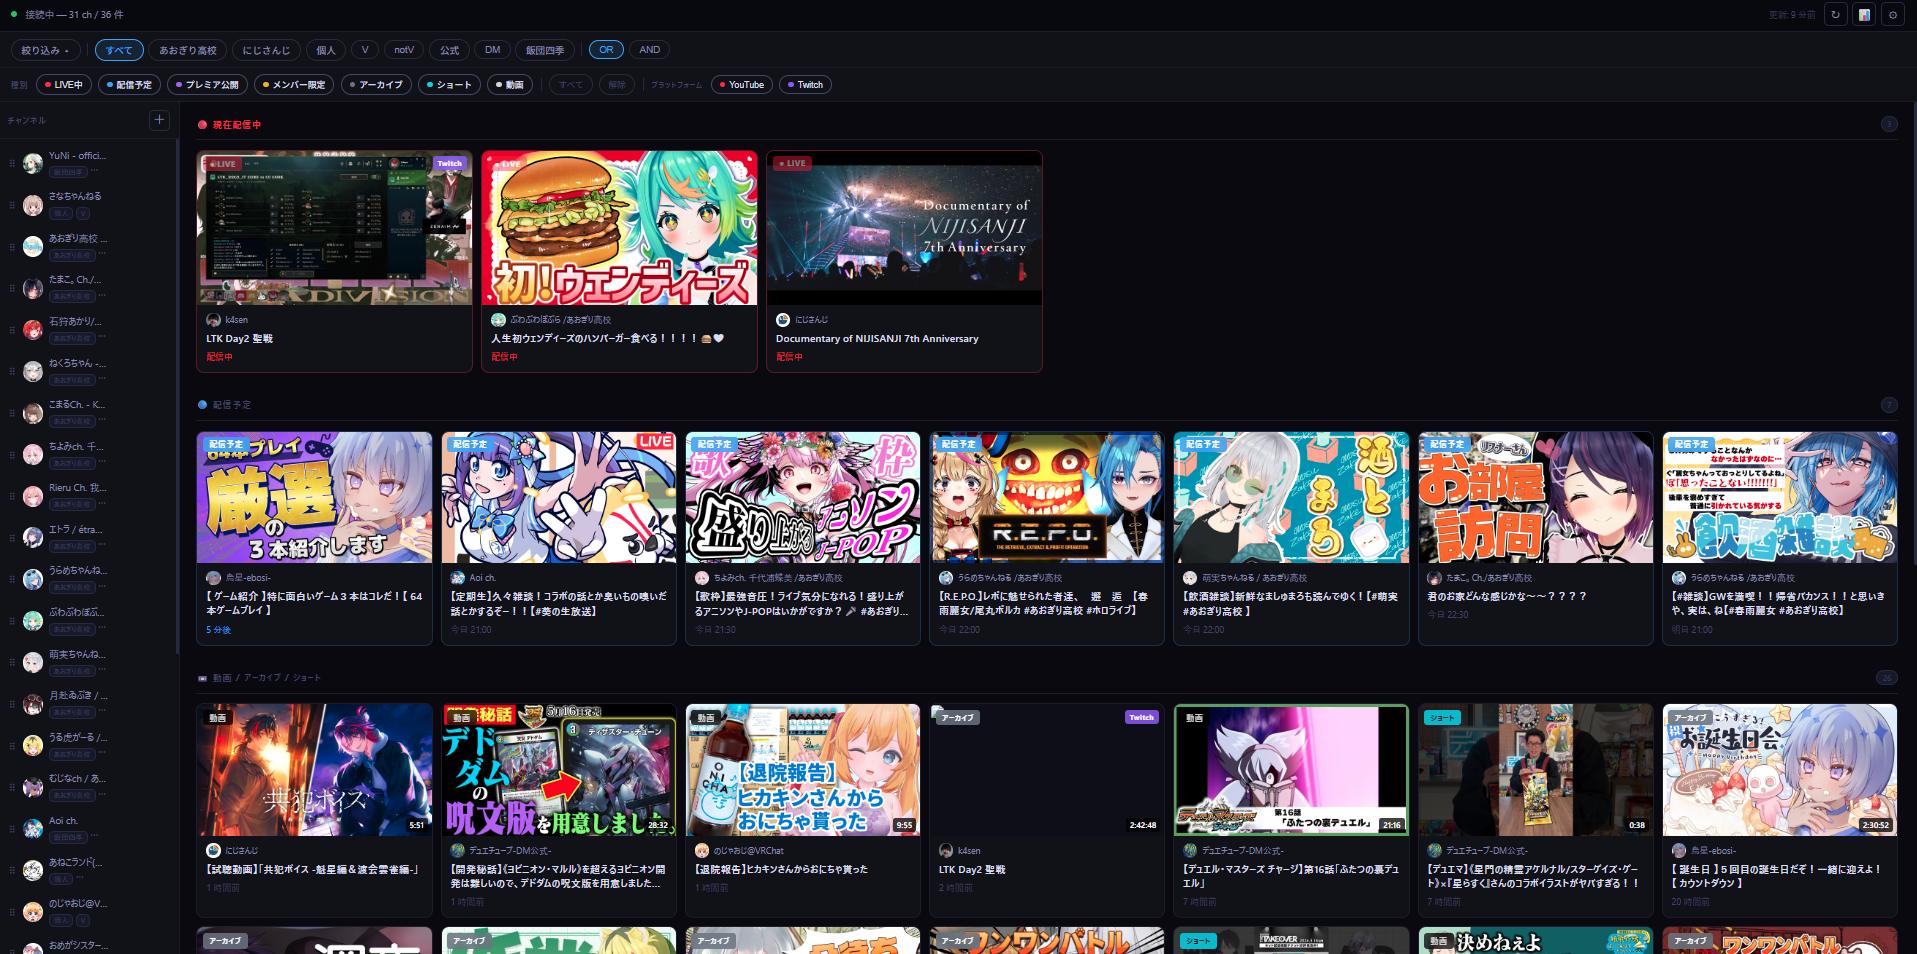Image resolution: width=1917 pixels, height=954 pixels.
Task: Toggle the LIVE中 type filter
Action: (64, 85)
